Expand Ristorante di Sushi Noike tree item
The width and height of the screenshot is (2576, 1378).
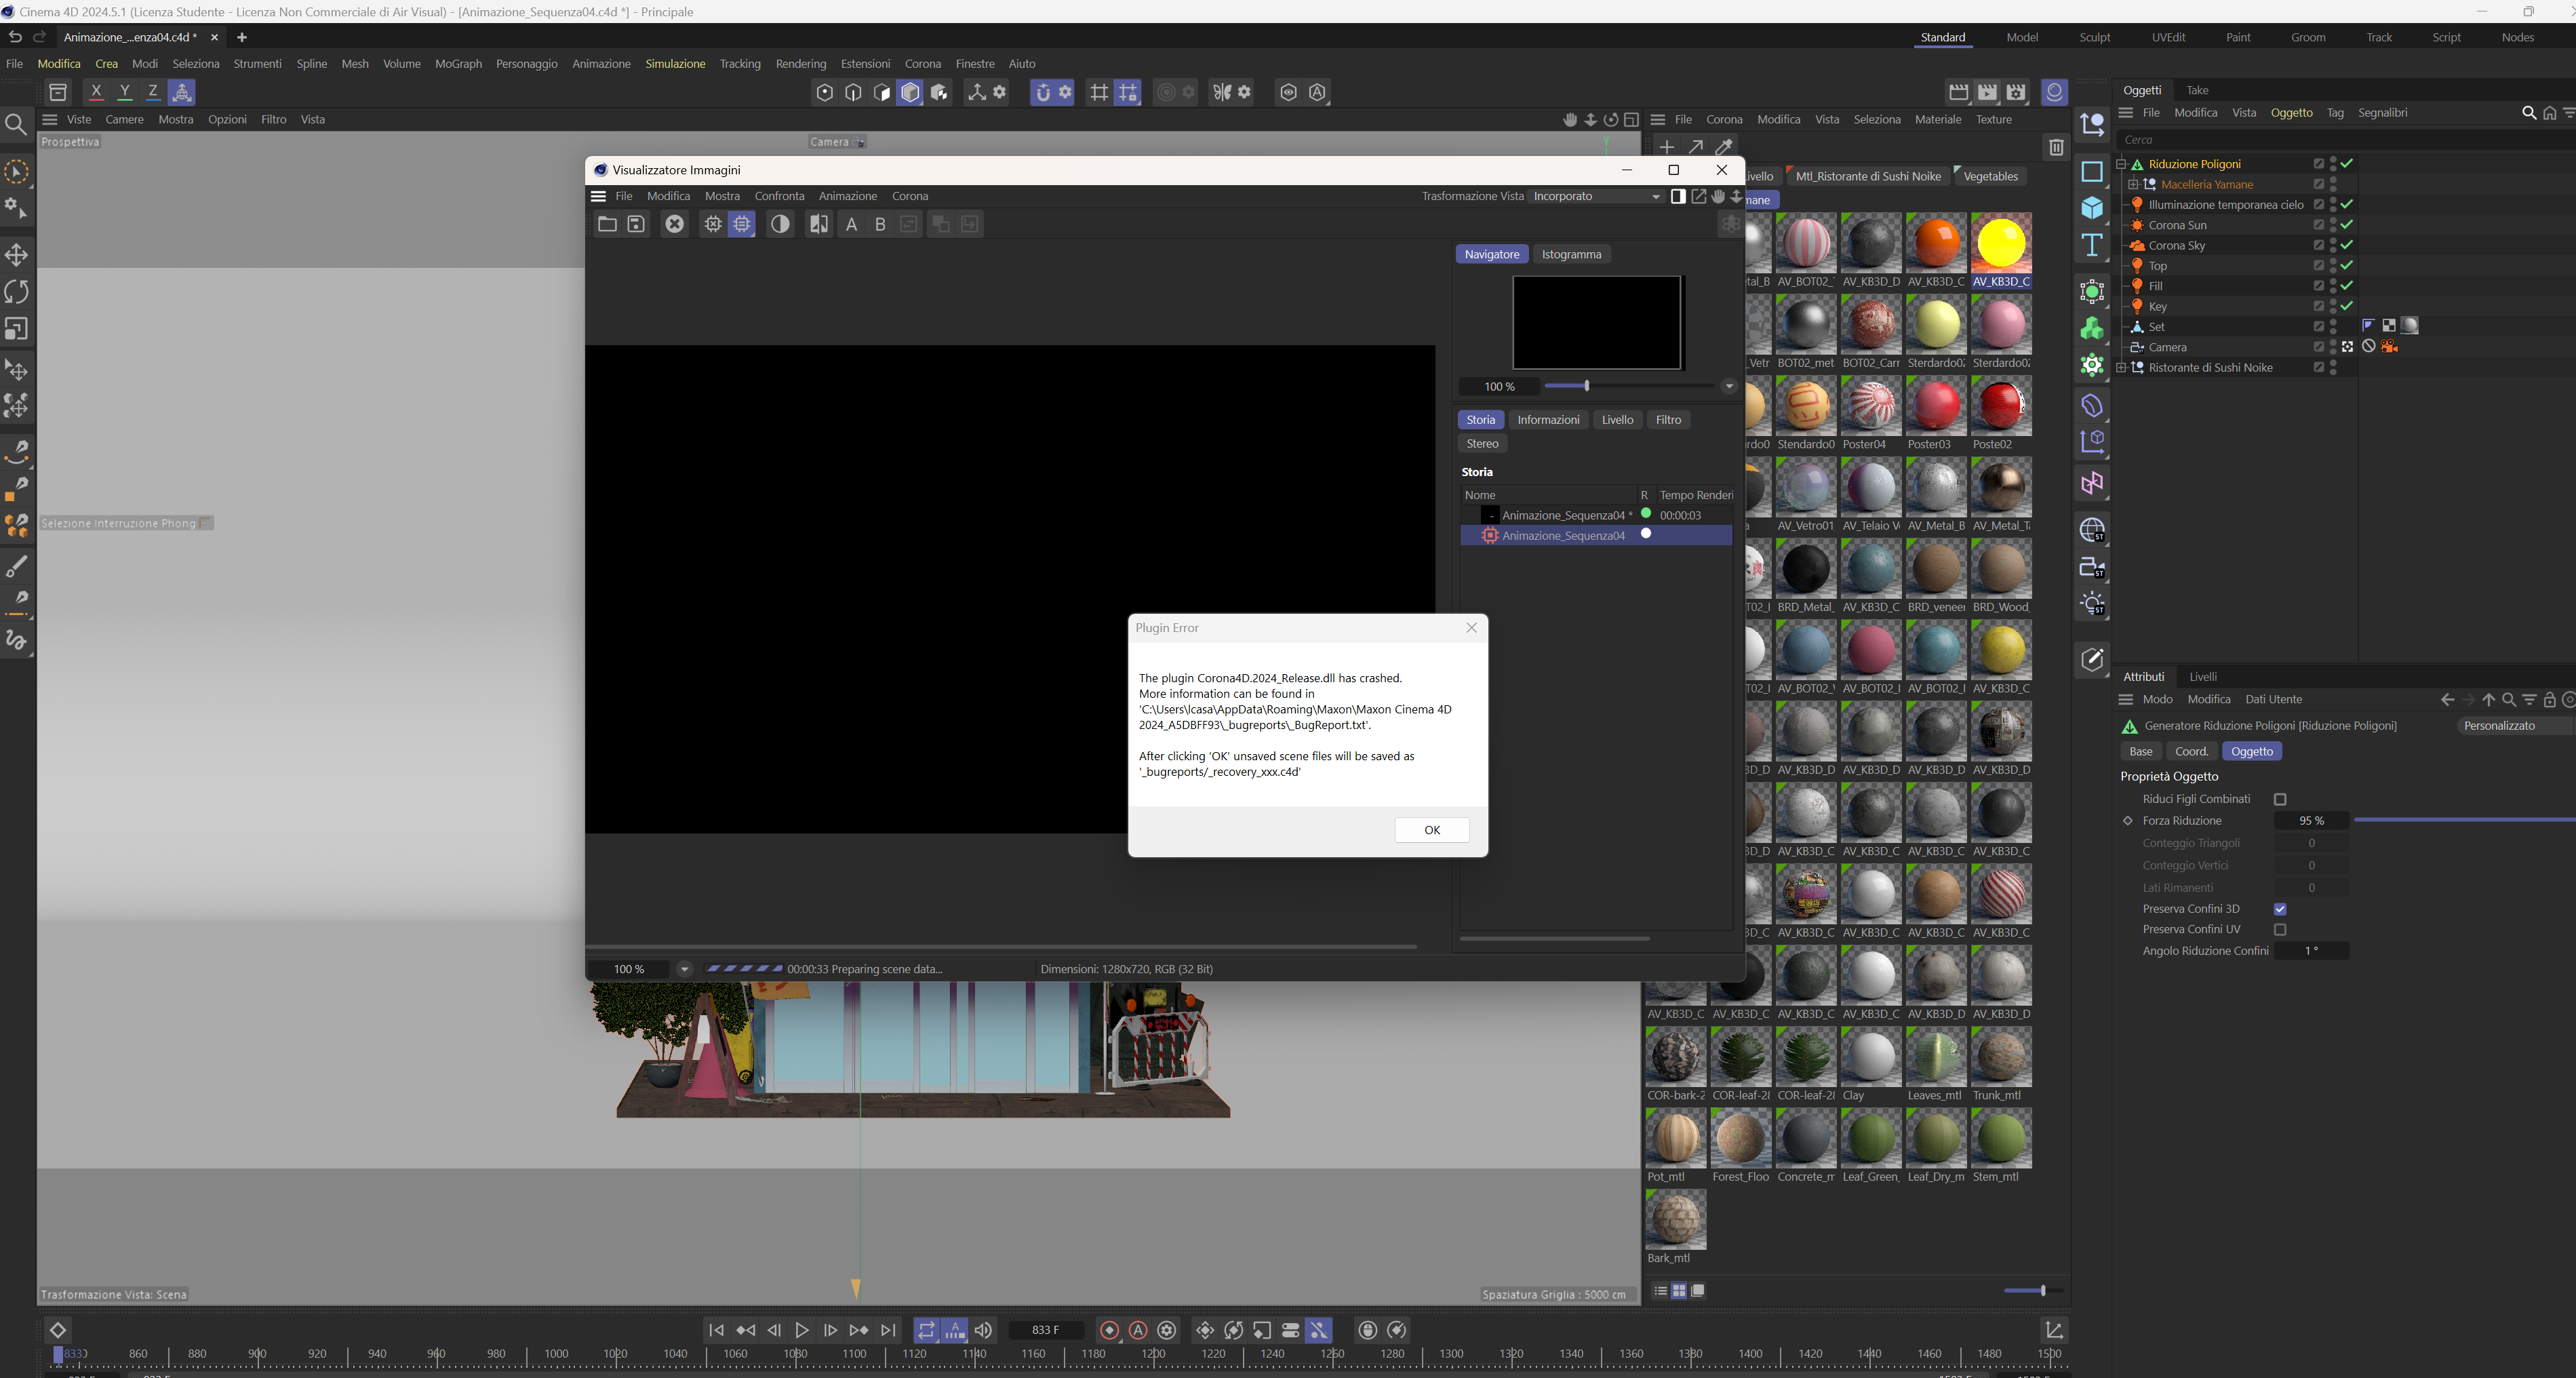pos(2121,368)
